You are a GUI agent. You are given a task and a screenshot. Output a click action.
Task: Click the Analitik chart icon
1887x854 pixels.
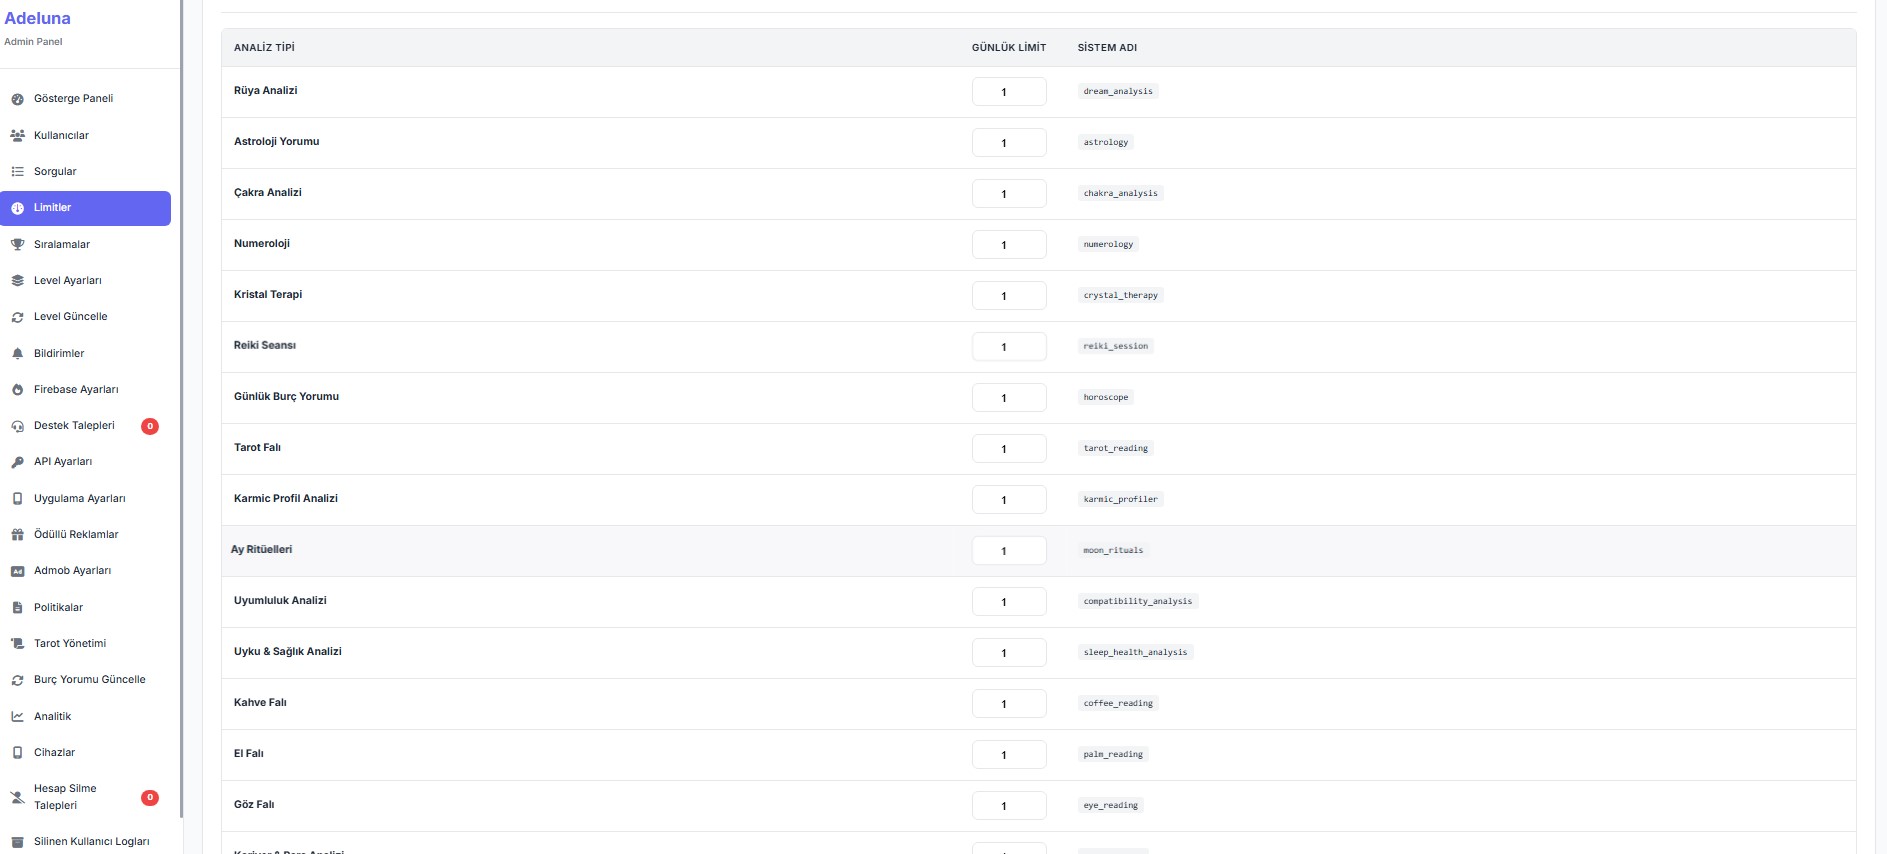pos(17,716)
